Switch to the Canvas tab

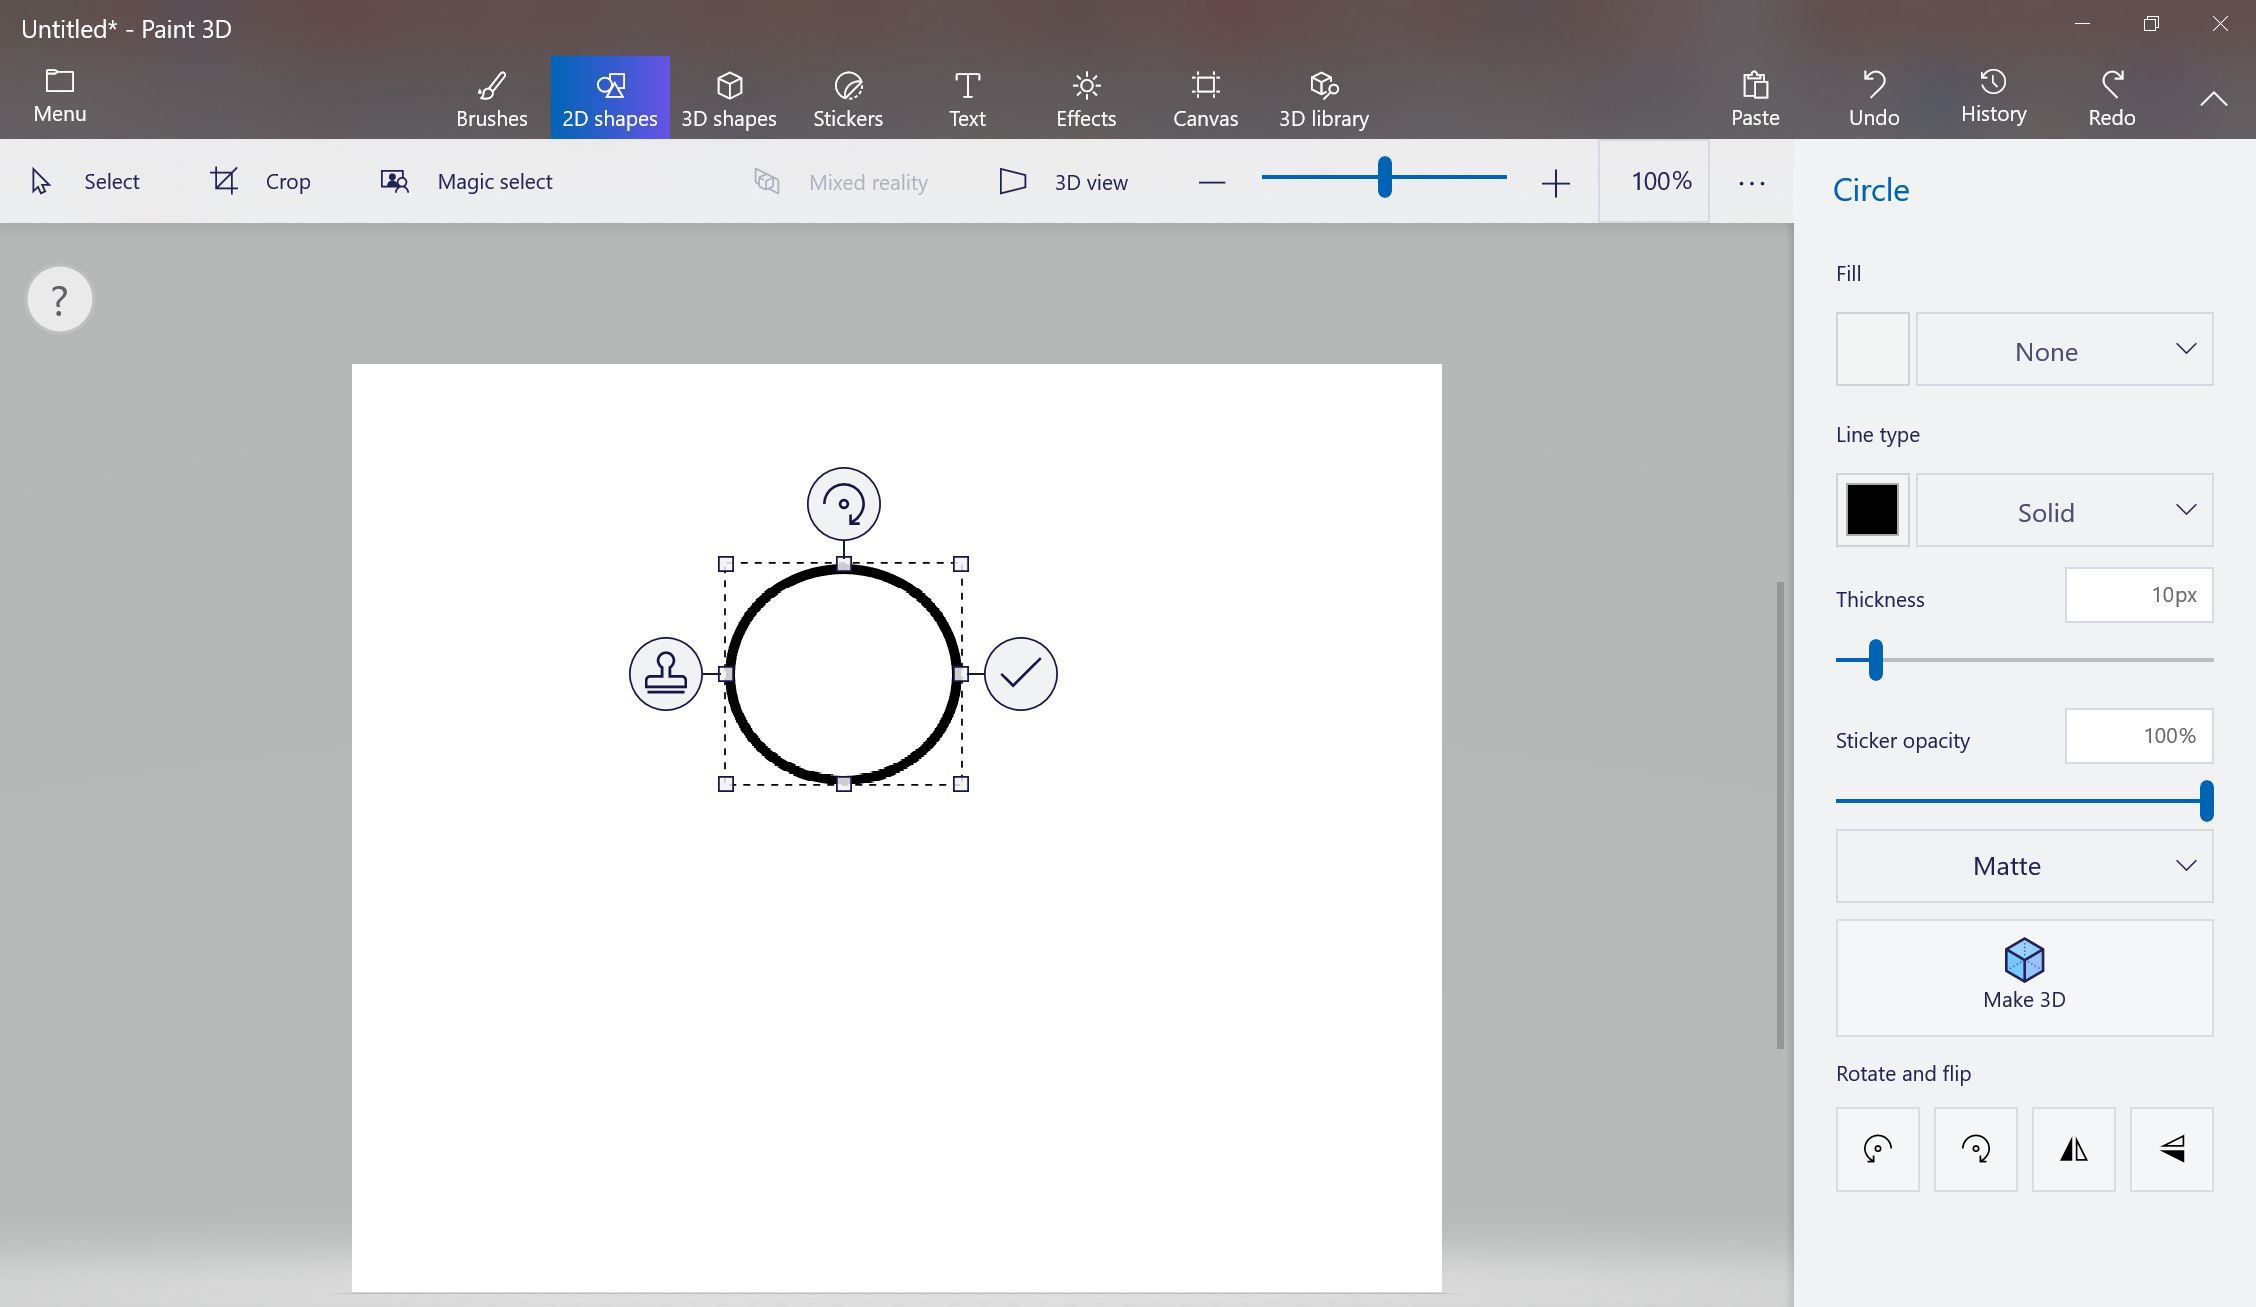click(1205, 97)
